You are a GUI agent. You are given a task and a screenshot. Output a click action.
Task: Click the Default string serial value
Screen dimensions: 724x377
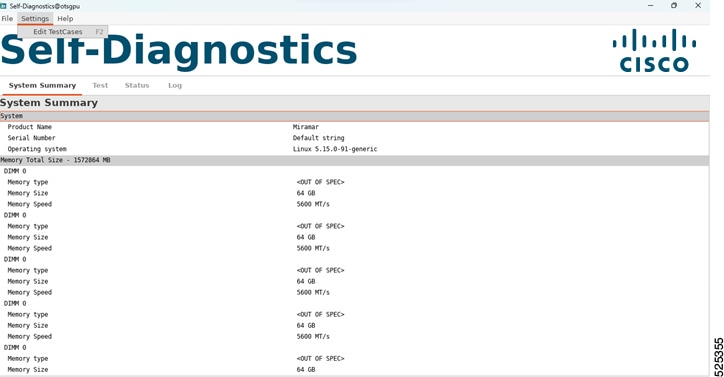(x=318, y=138)
